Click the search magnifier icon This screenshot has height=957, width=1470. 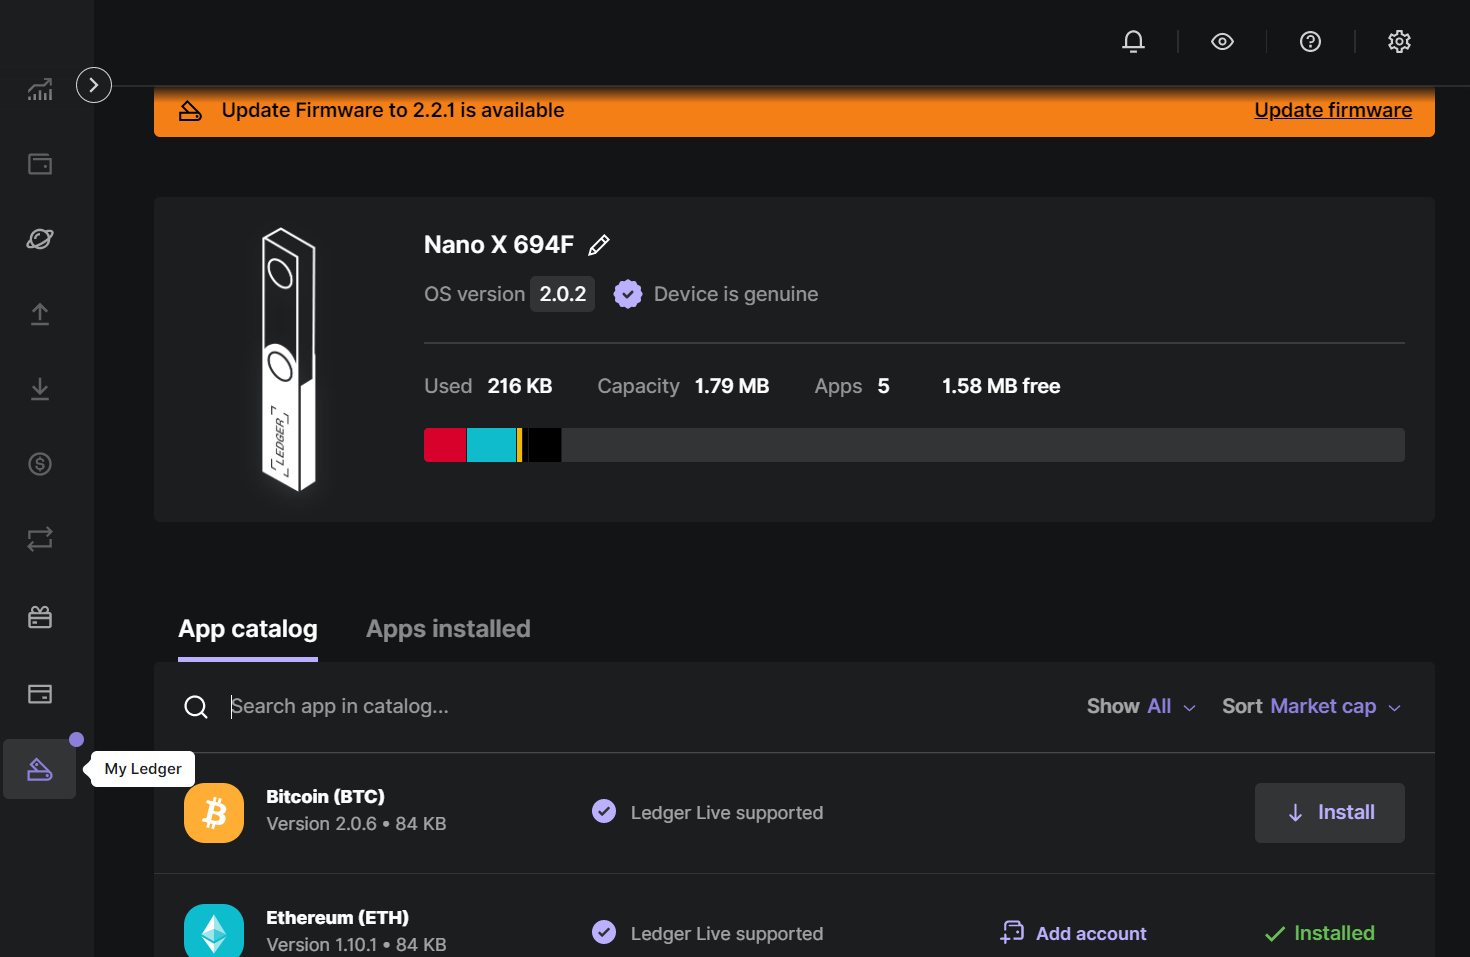click(196, 707)
